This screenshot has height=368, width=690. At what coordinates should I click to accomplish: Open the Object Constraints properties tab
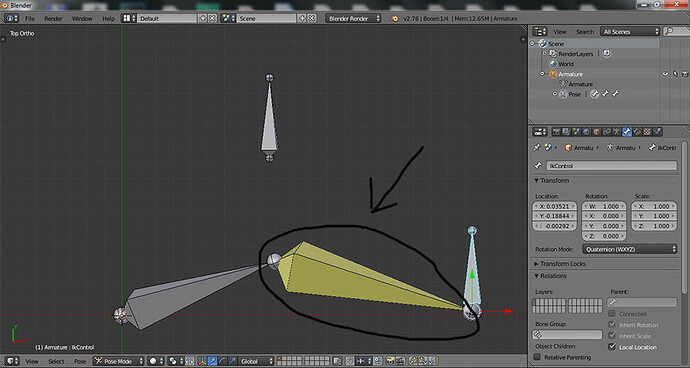click(x=606, y=132)
